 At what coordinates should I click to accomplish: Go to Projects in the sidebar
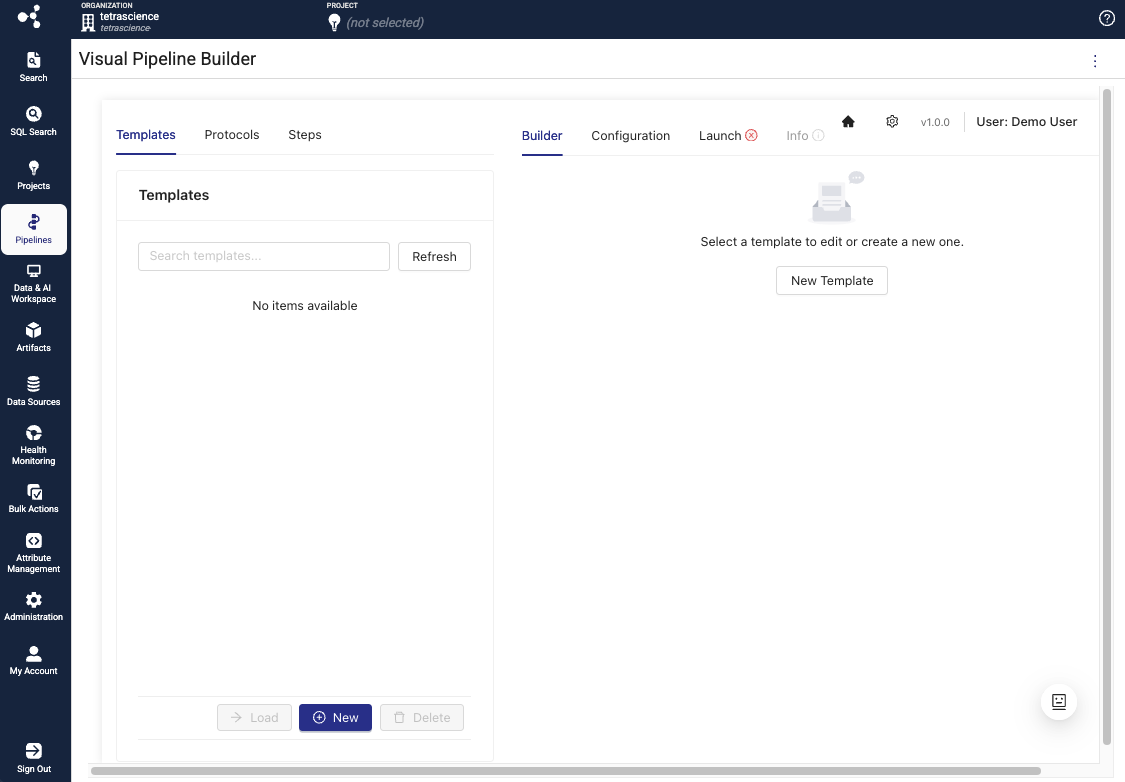[x=33, y=175]
